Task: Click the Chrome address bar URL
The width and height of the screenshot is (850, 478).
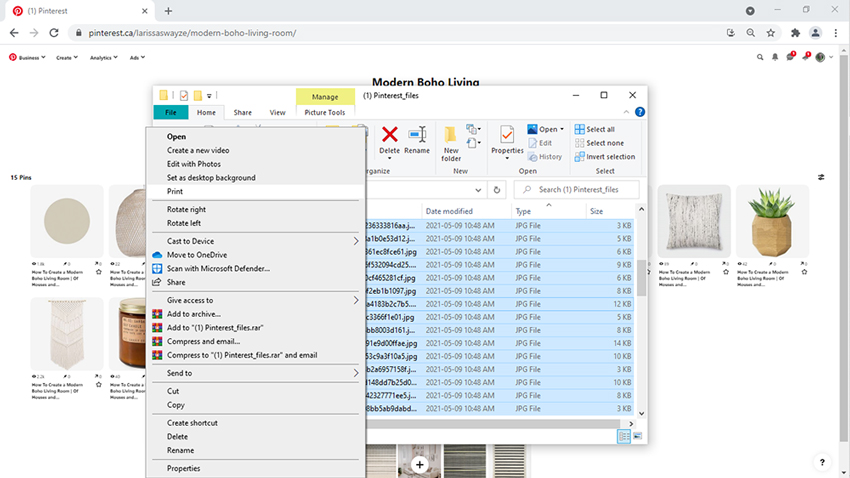Action: (192, 33)
